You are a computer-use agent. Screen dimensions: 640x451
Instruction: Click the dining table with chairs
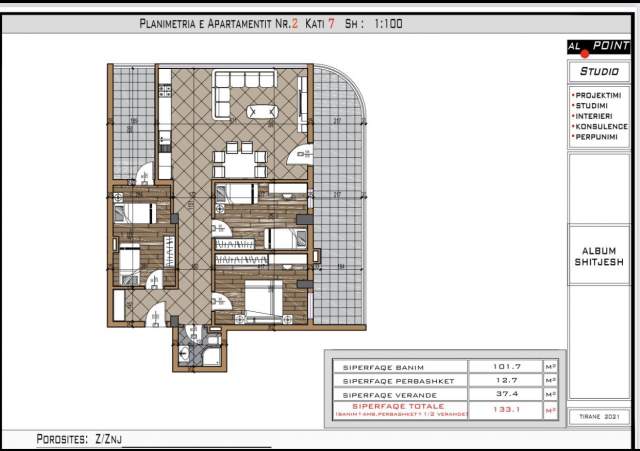(x=240, y=160)
